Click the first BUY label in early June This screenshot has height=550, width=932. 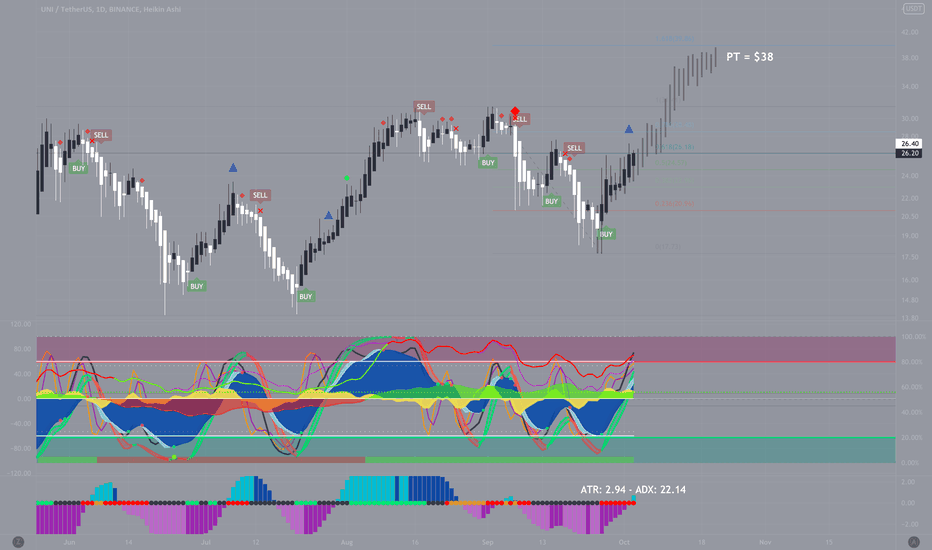tap(78, 168)
